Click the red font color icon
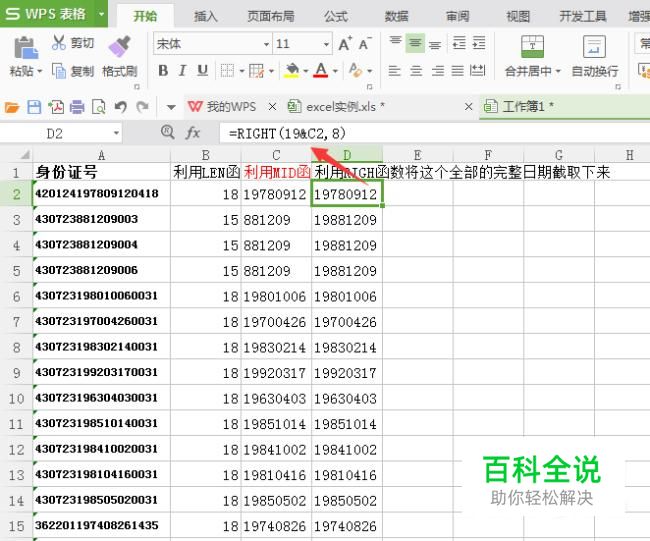This screenshot has height=541, width=650. (321, 71)
